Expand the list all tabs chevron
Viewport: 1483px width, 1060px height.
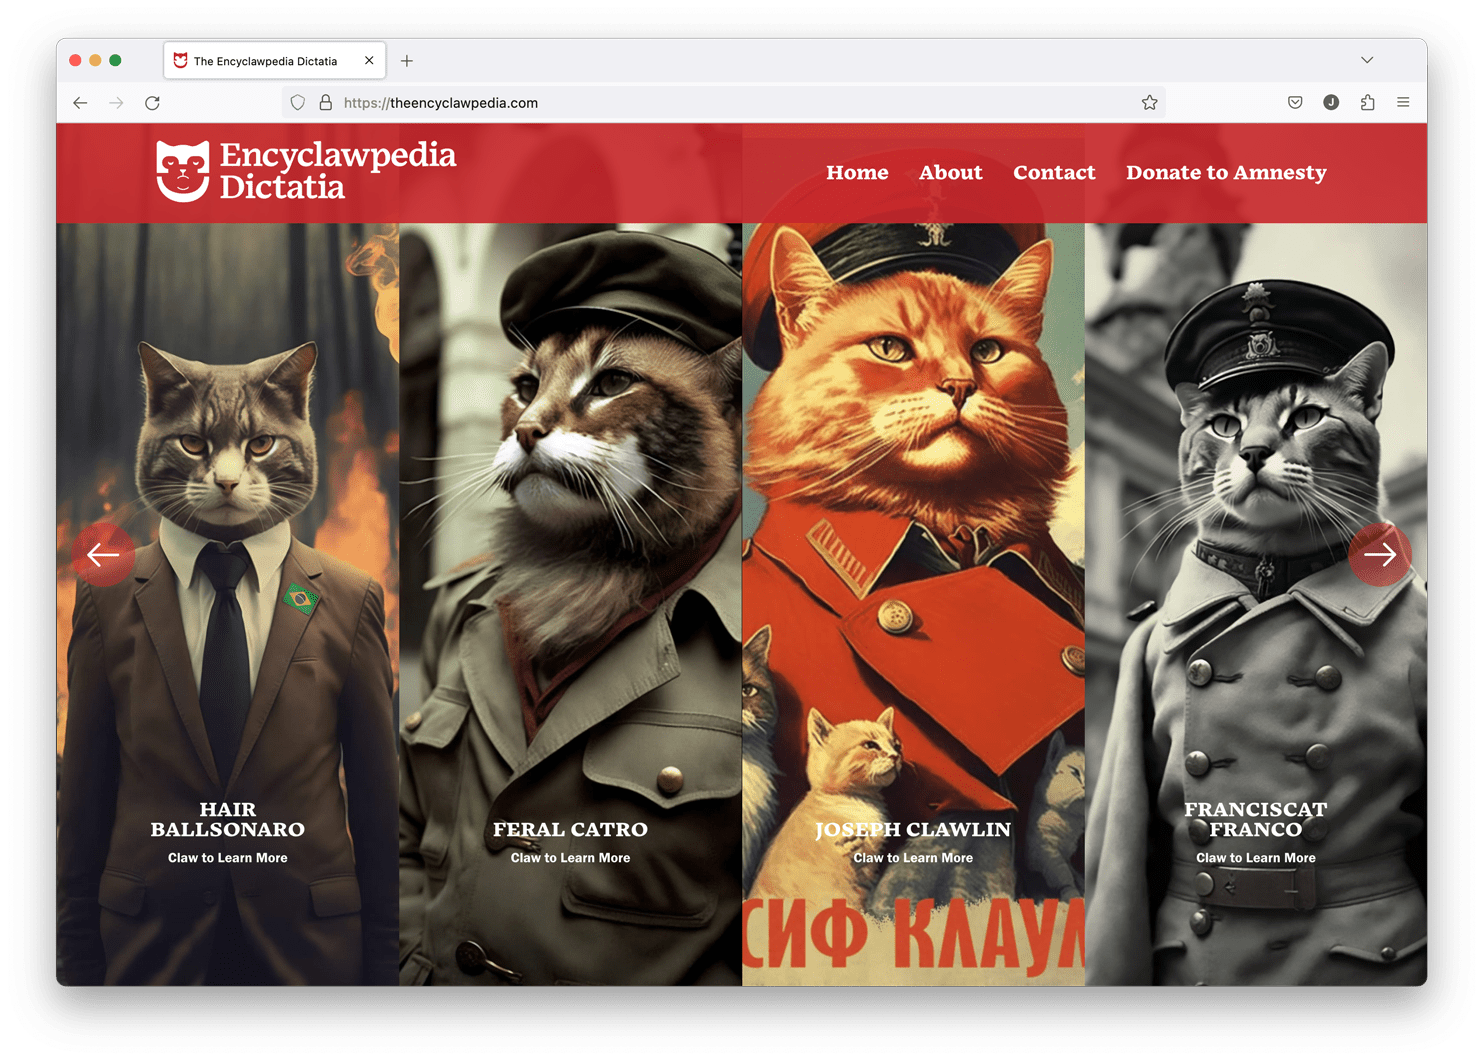(x=1367, y=60)
